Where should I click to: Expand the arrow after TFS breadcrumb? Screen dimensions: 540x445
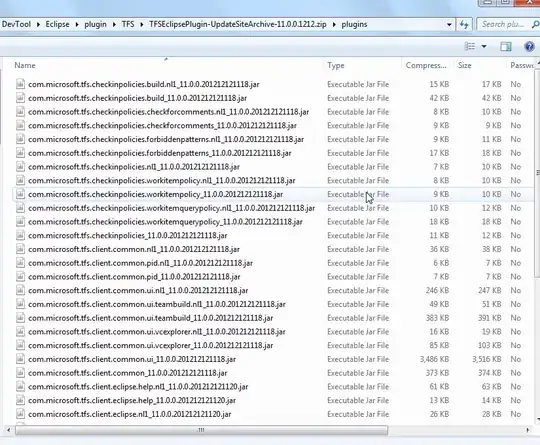pos(142,25)
